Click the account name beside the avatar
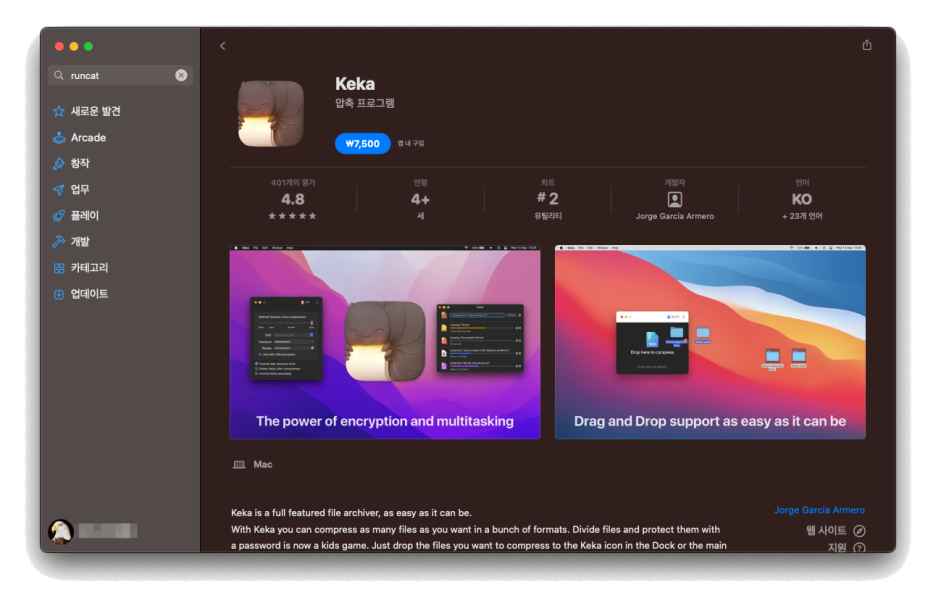Image resolution: width=936 pixels, height=606 pixels. (108, 531)
